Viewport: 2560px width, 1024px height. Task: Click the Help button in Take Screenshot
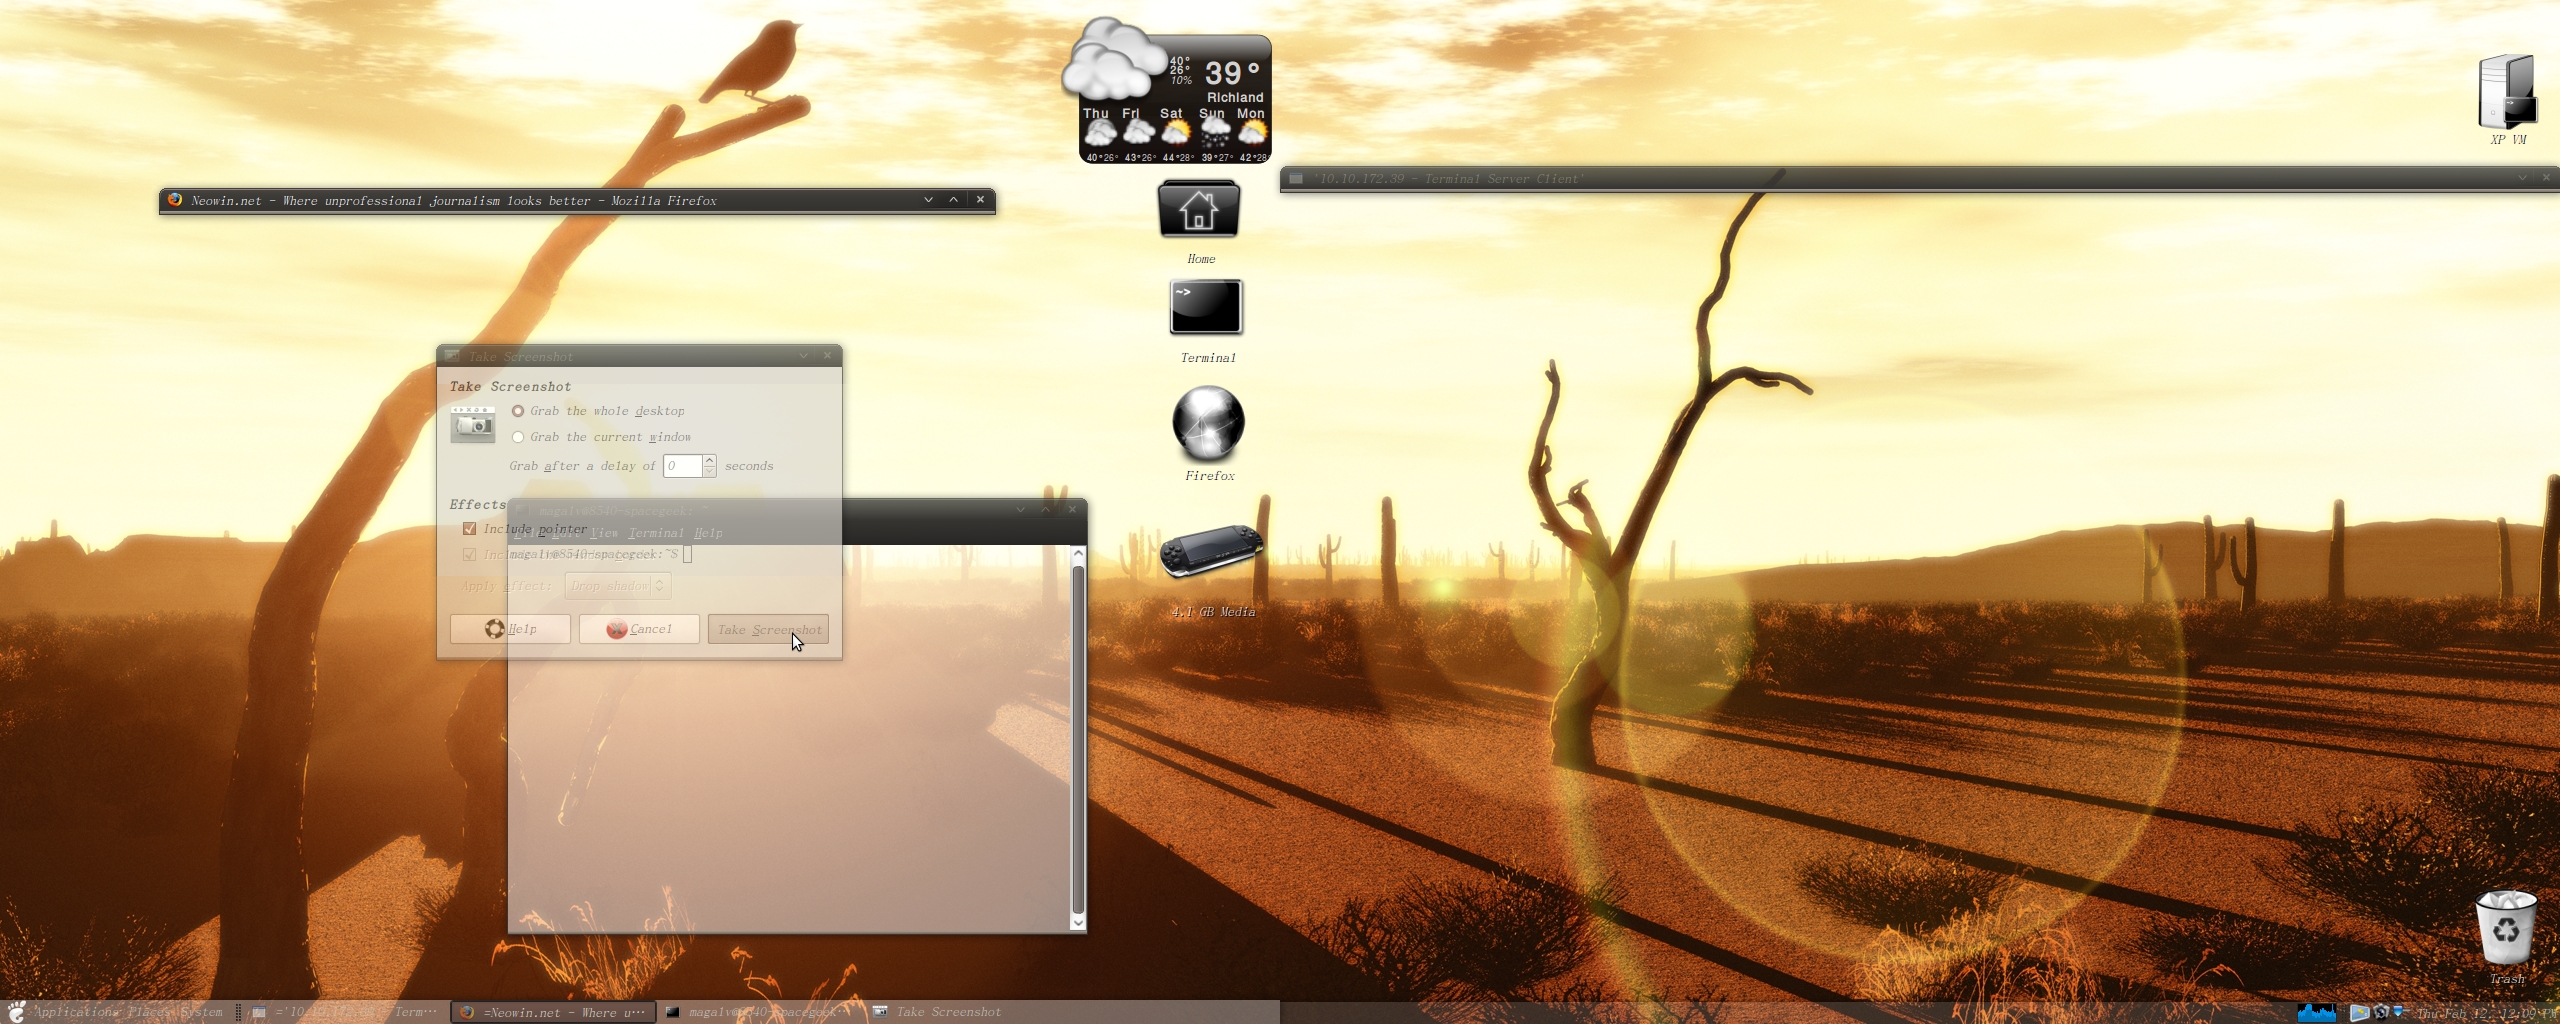pyautogui.click(x=510, y=629)
